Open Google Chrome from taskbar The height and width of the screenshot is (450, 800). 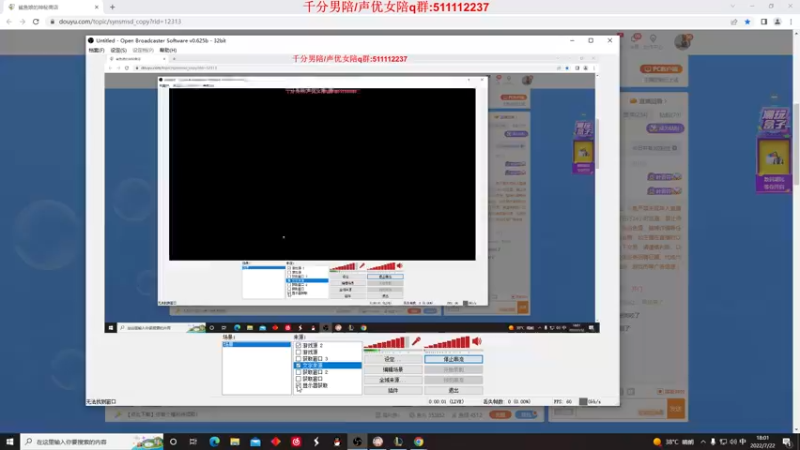pyautogui.click(x=418, y=441)
